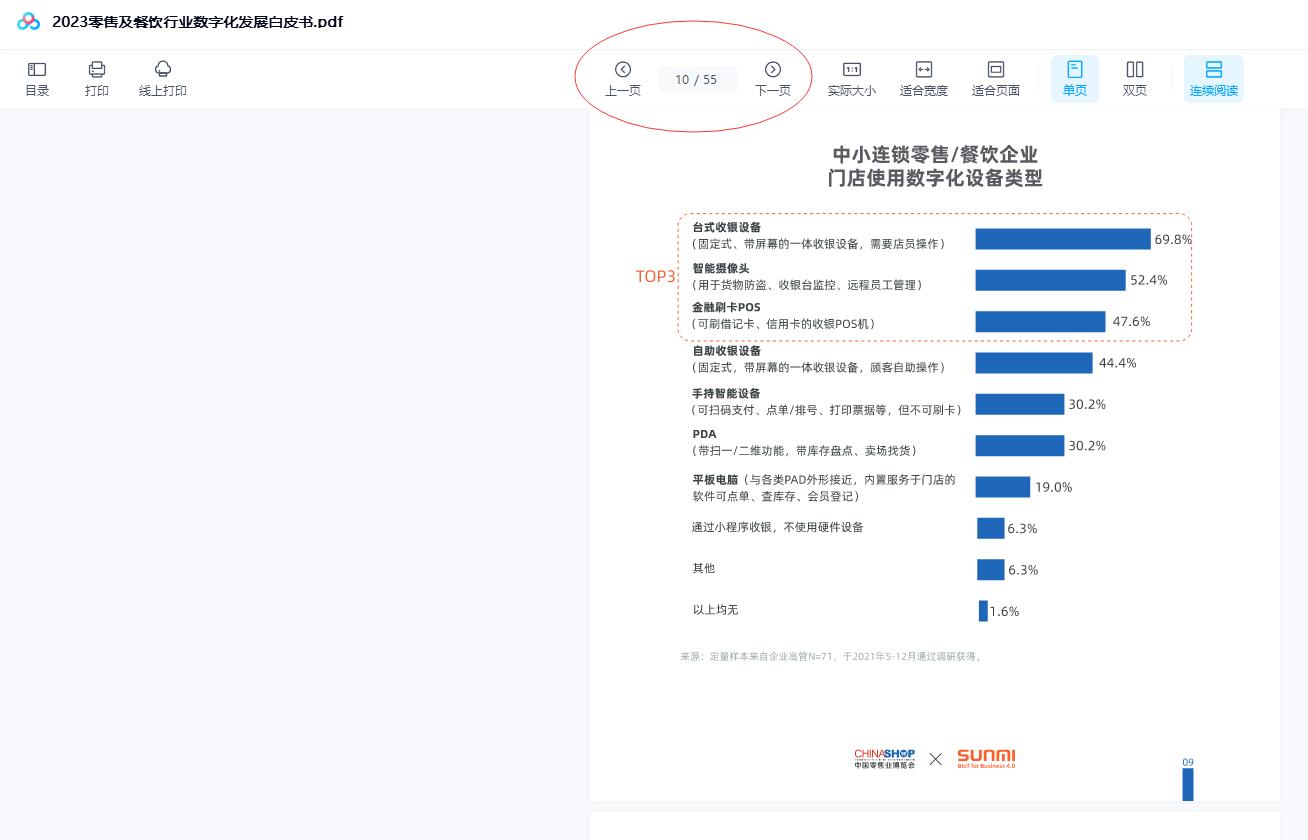
Task: Click the orange TOP3 label
Action: (655, 277)
